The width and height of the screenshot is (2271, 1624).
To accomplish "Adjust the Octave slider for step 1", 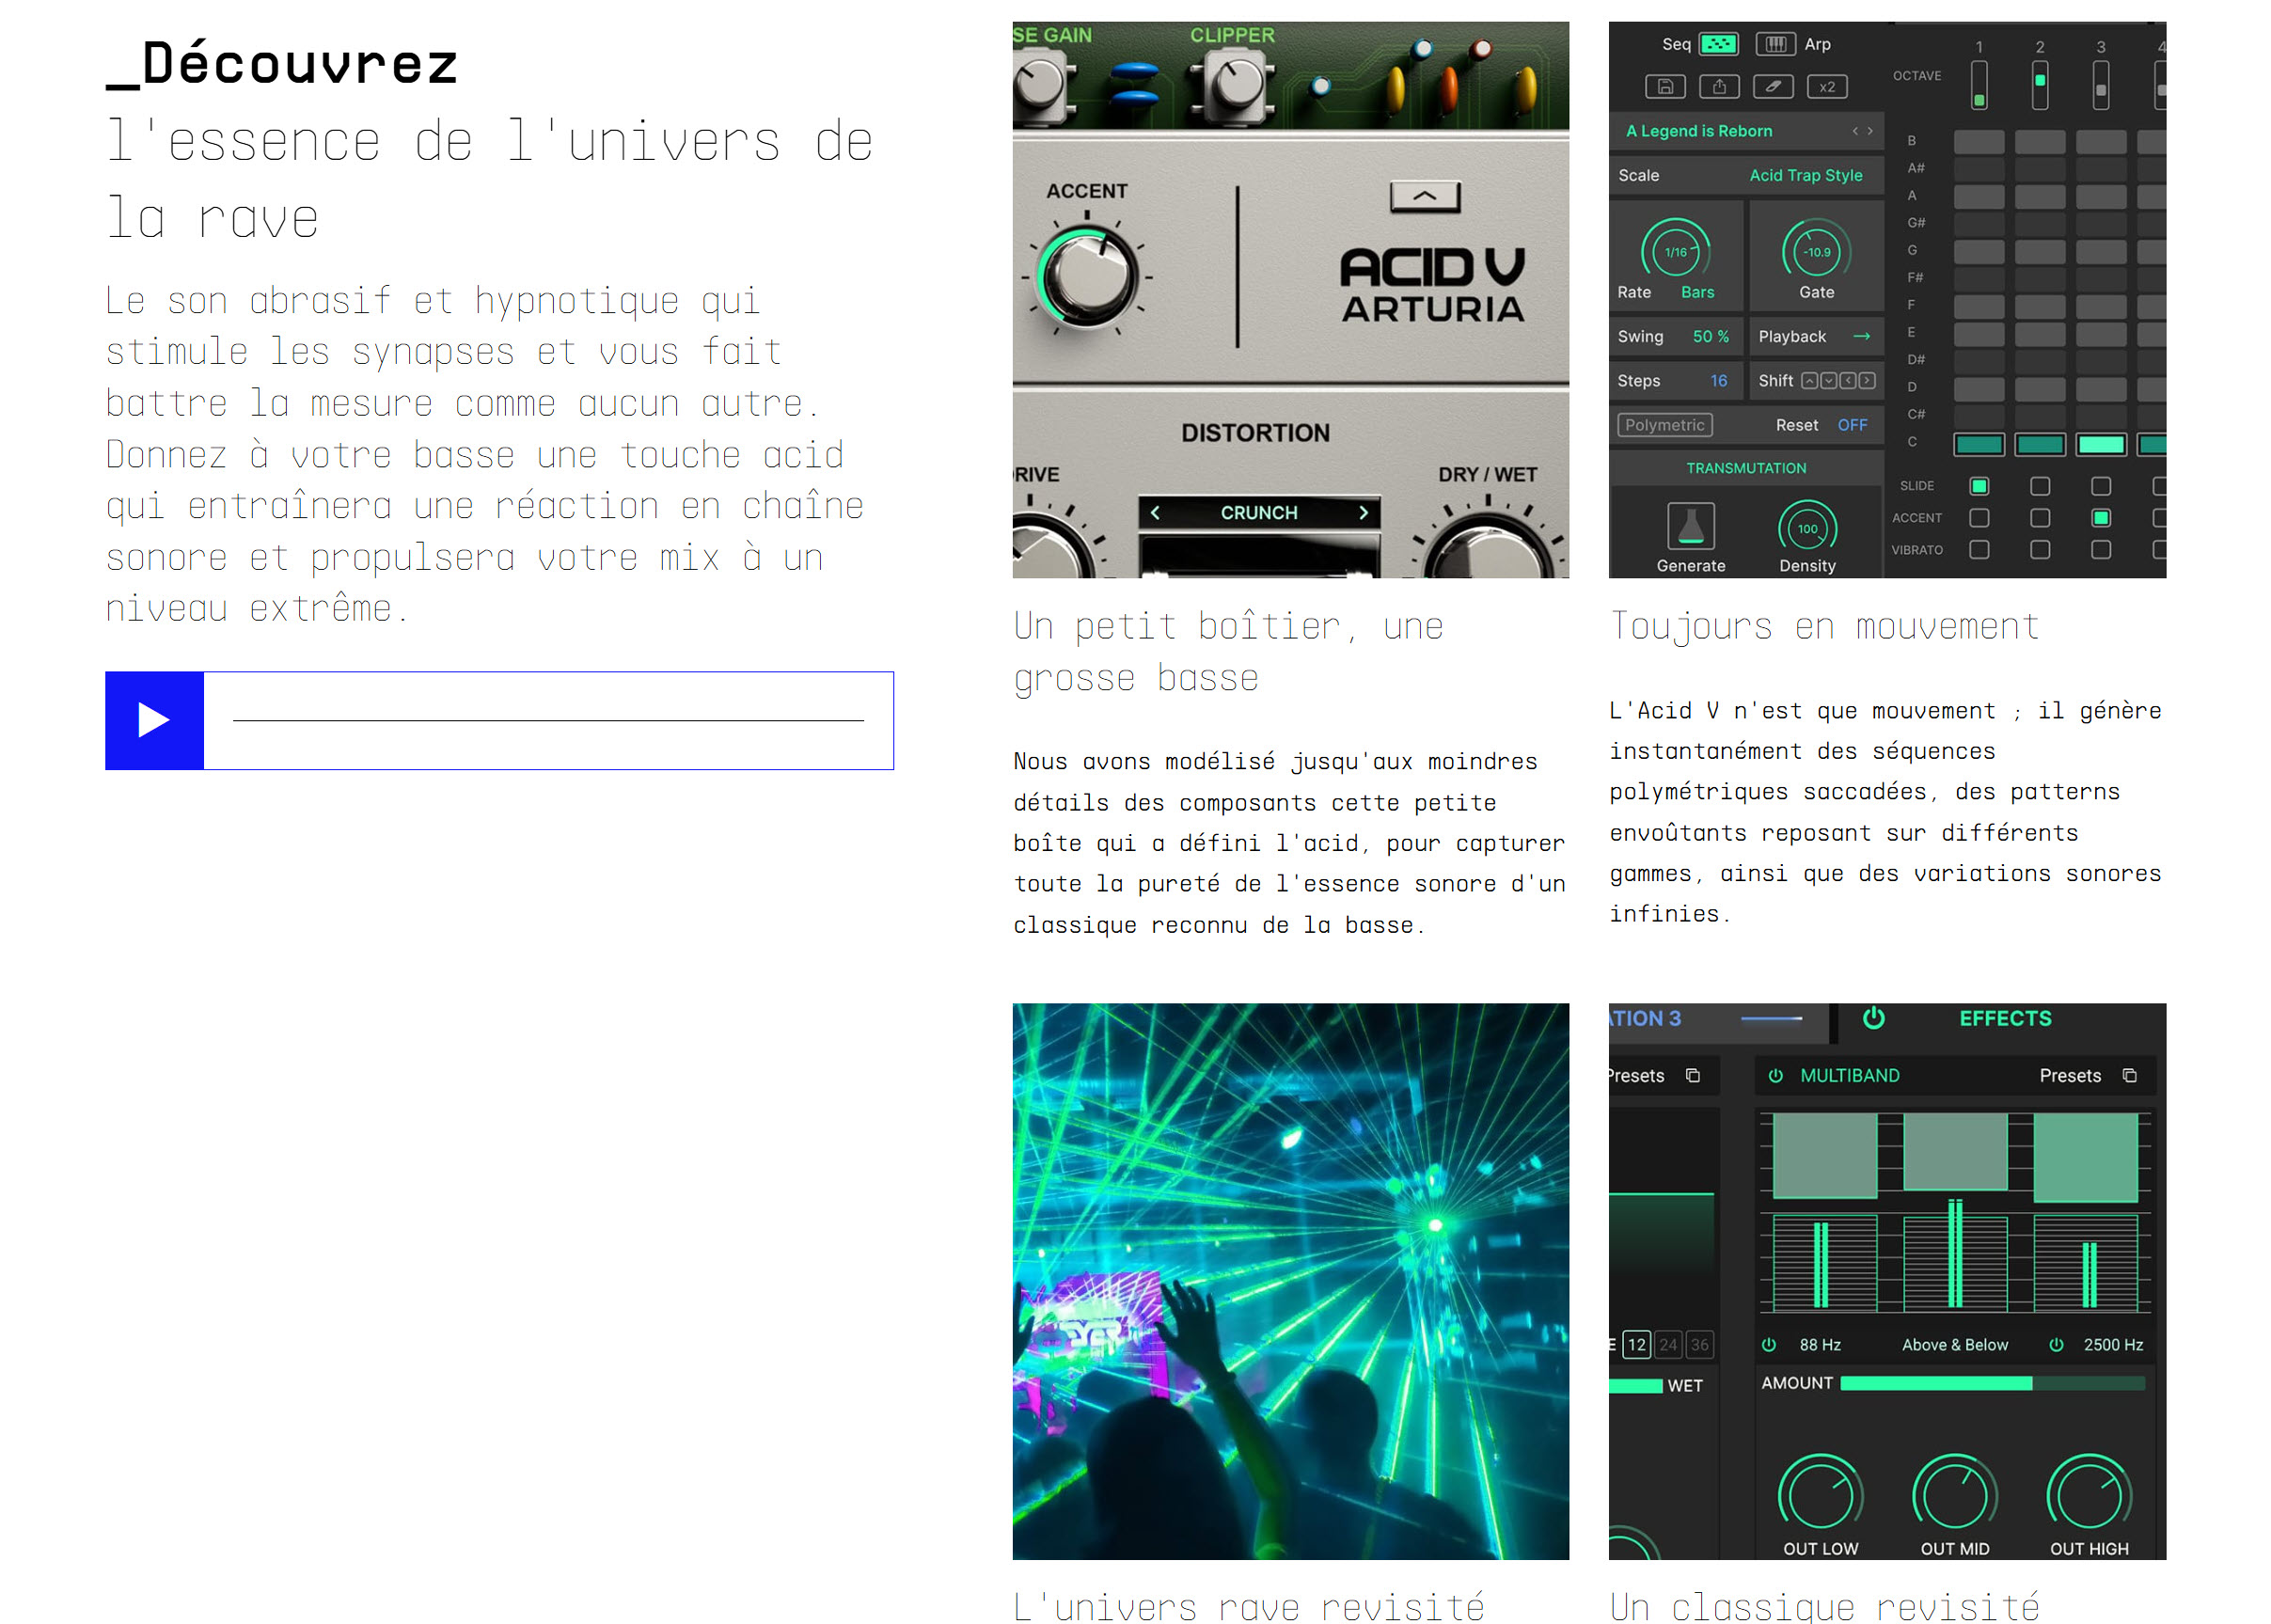I will 1979,86.
